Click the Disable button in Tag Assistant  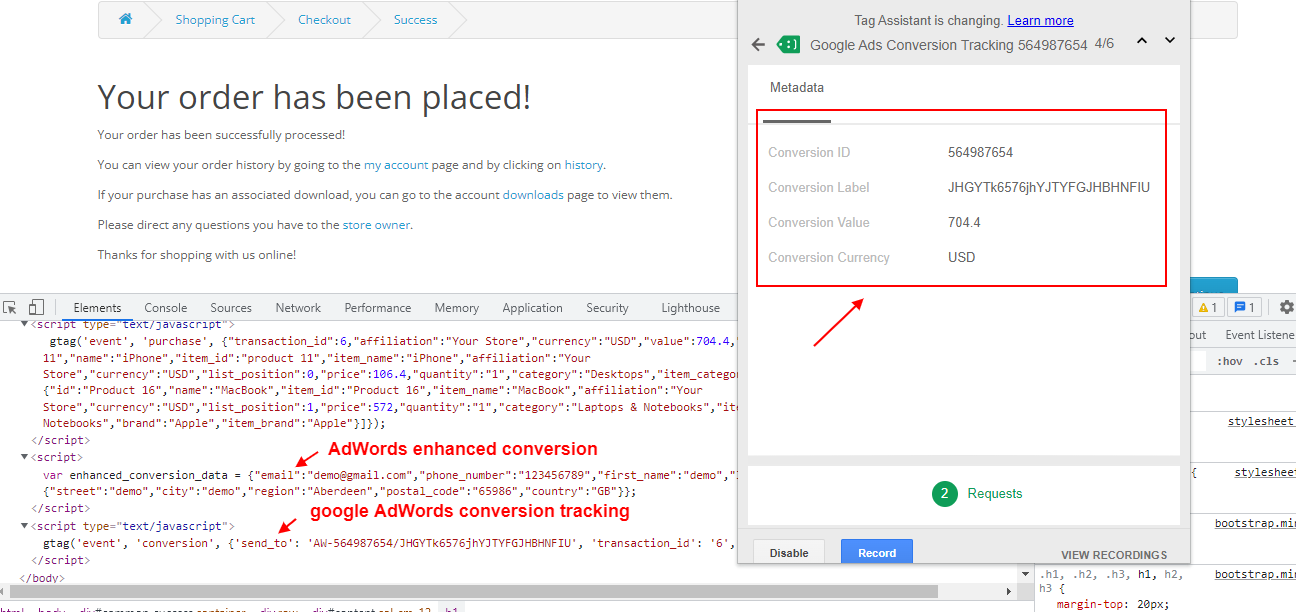[789, 553]
